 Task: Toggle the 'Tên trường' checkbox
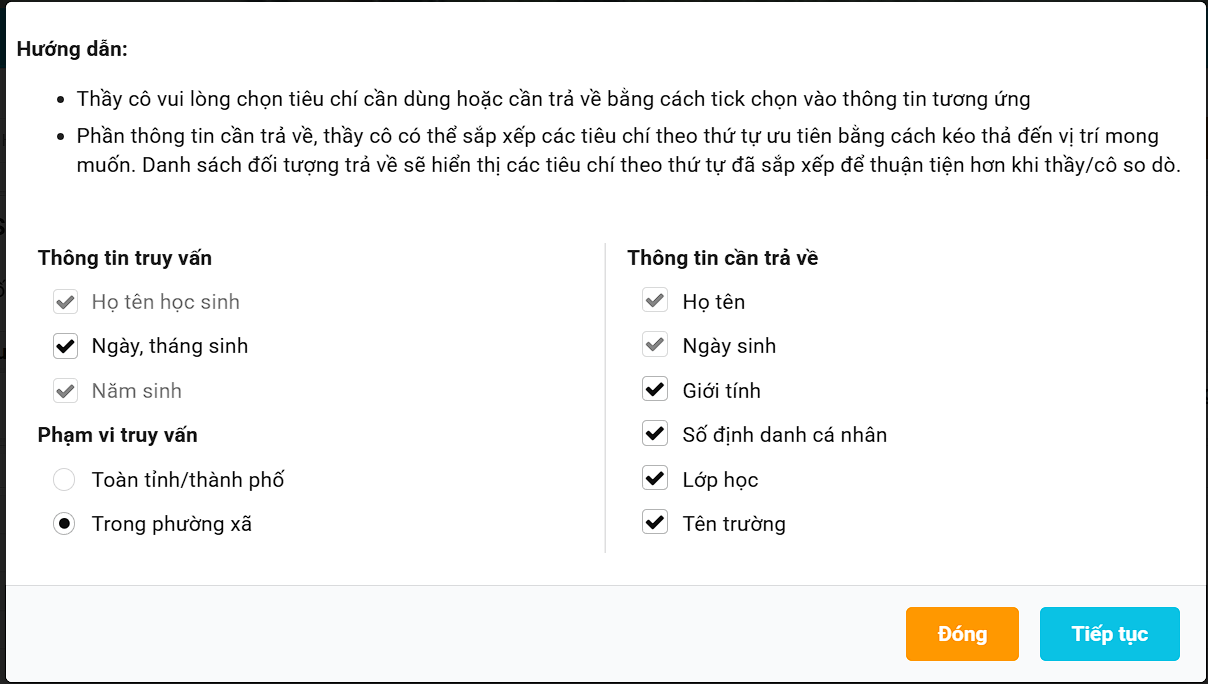[x=655, y=523]
